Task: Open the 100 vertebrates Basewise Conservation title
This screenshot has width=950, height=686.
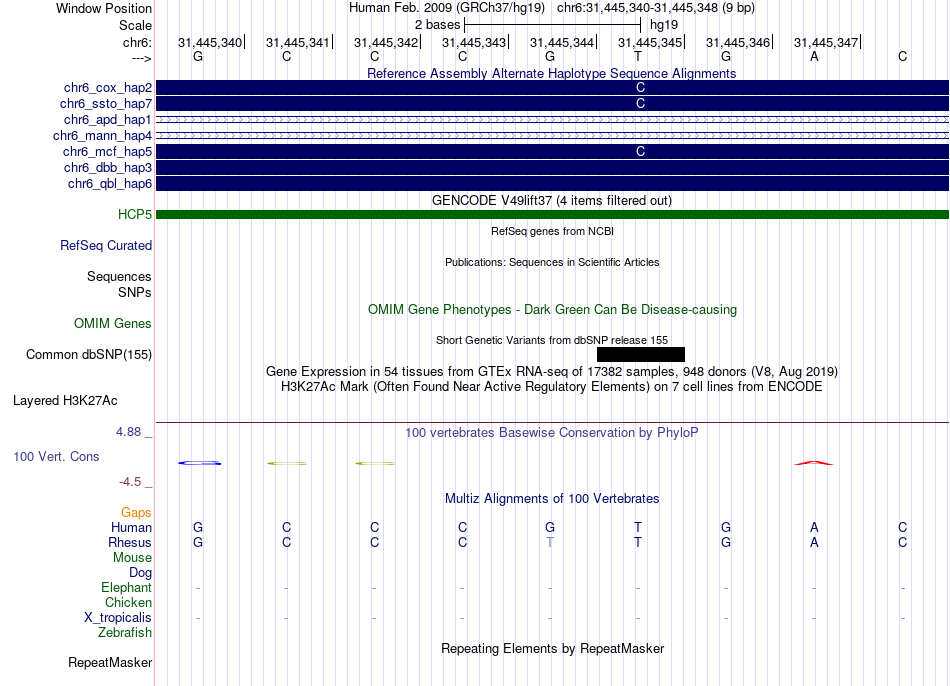Action: [x=552, y=433]
